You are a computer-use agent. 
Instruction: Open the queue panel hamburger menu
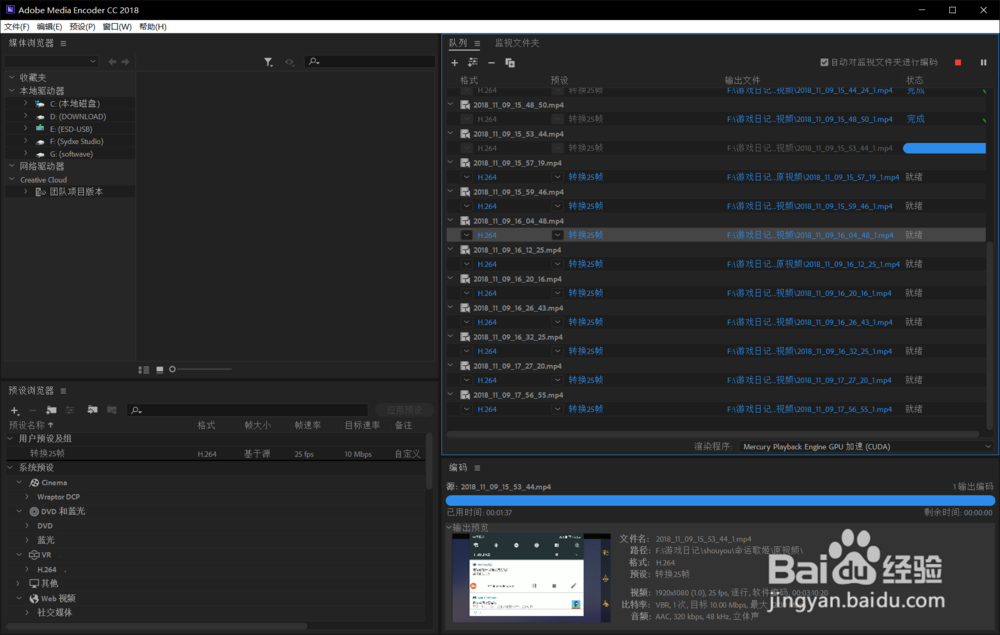point(477,43)
